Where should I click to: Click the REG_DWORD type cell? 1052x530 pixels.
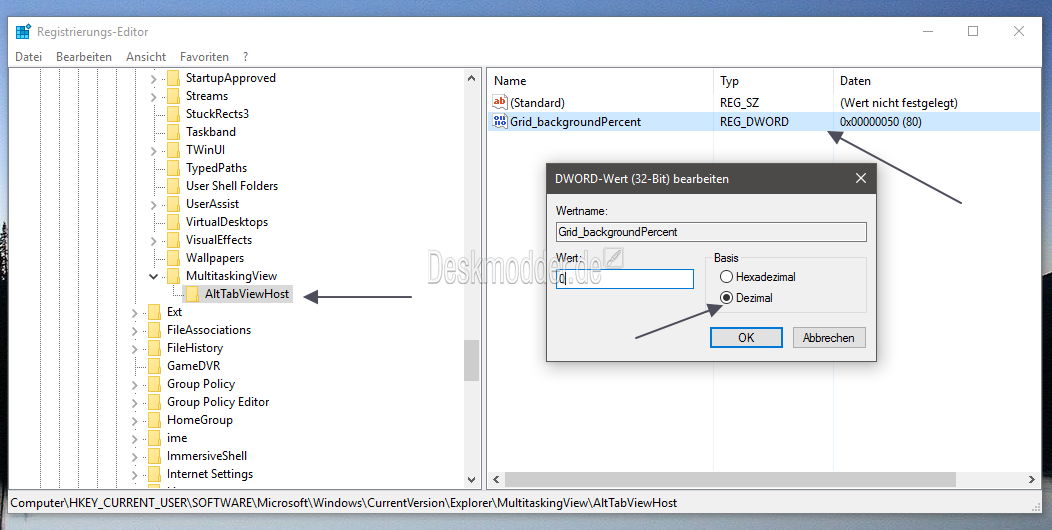754,121
